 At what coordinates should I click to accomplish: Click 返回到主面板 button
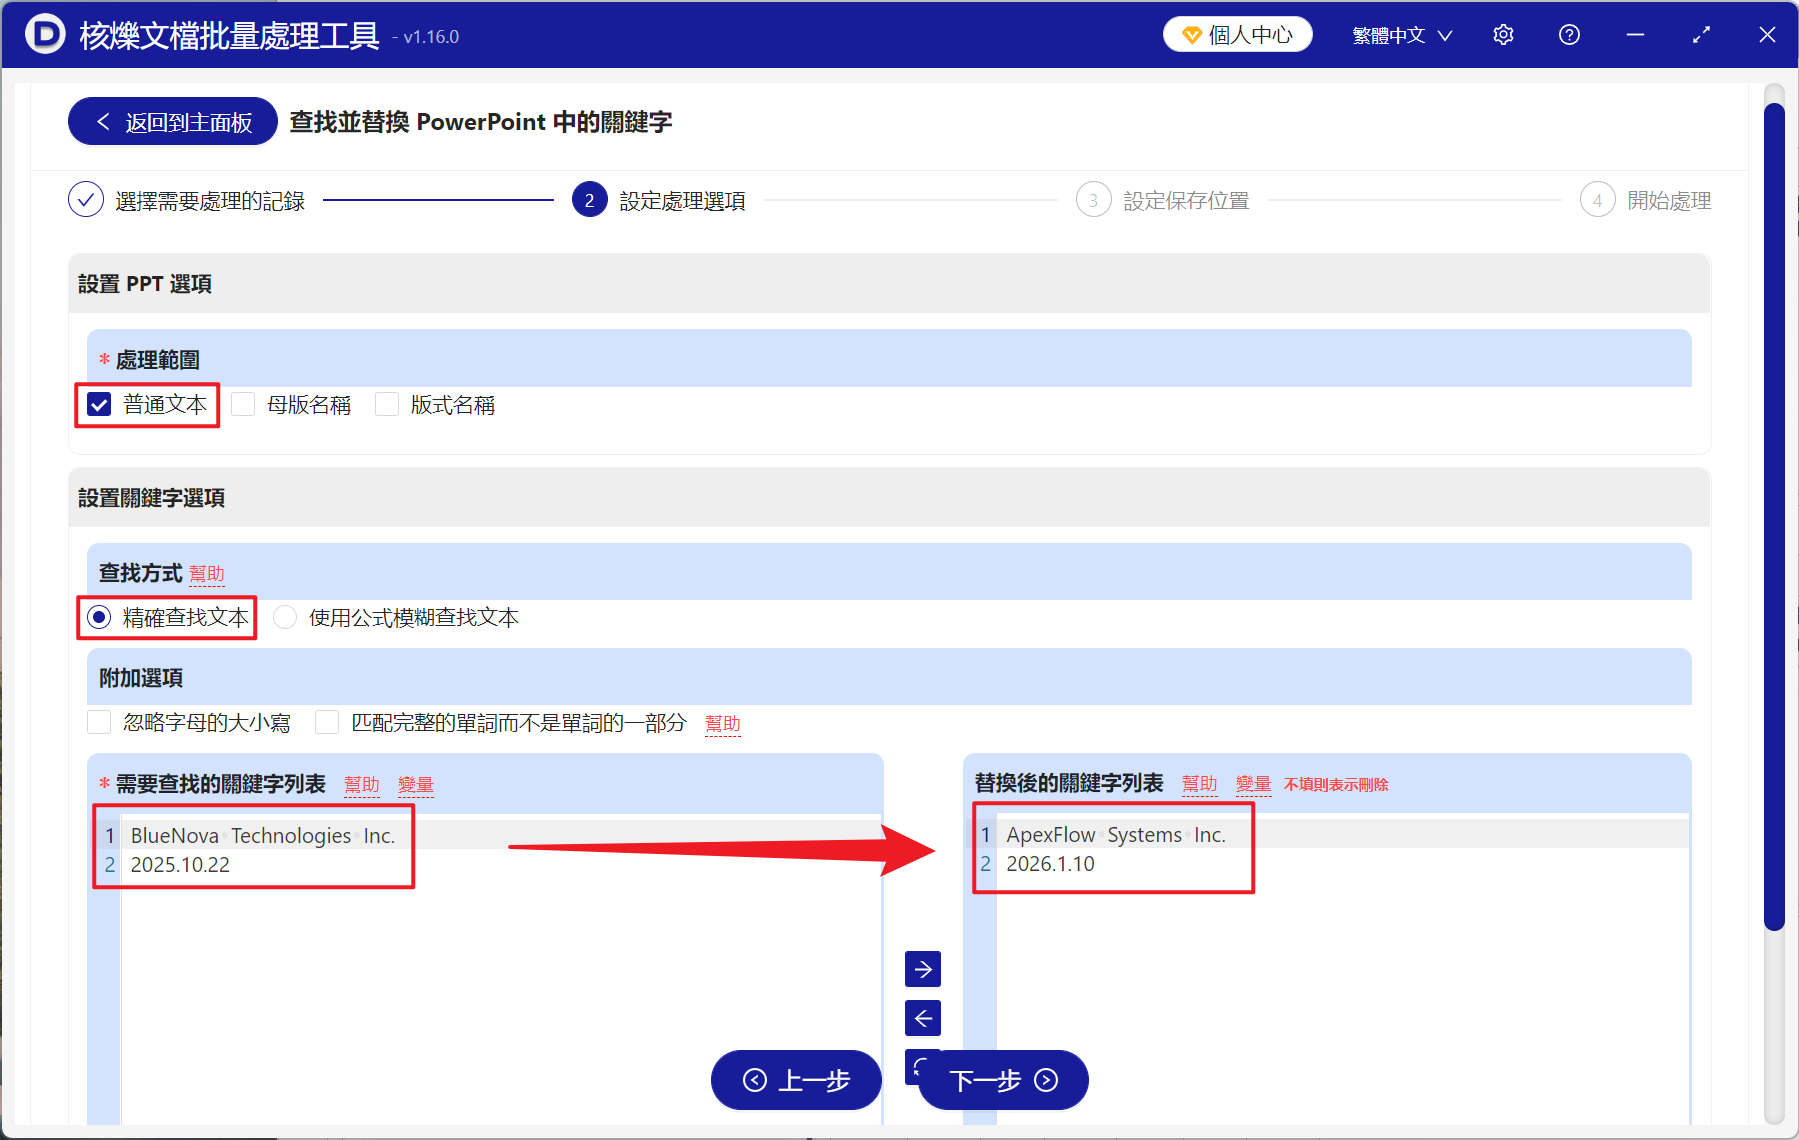[172, 121]
